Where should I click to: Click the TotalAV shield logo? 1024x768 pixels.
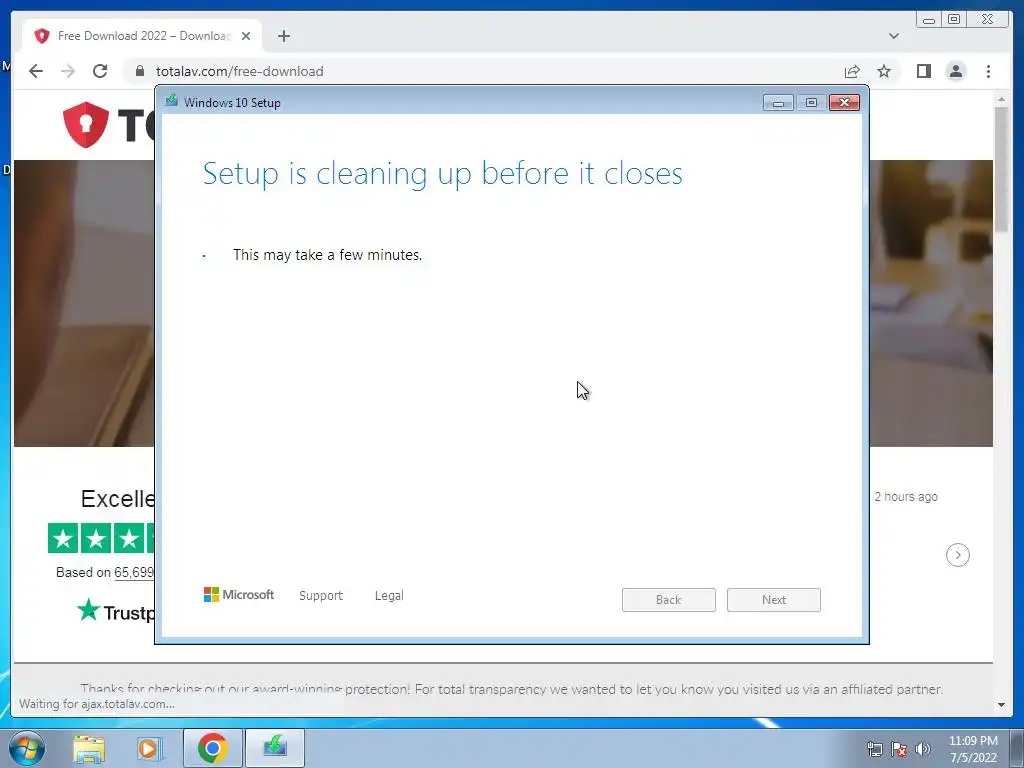click(x=86, y=124)
